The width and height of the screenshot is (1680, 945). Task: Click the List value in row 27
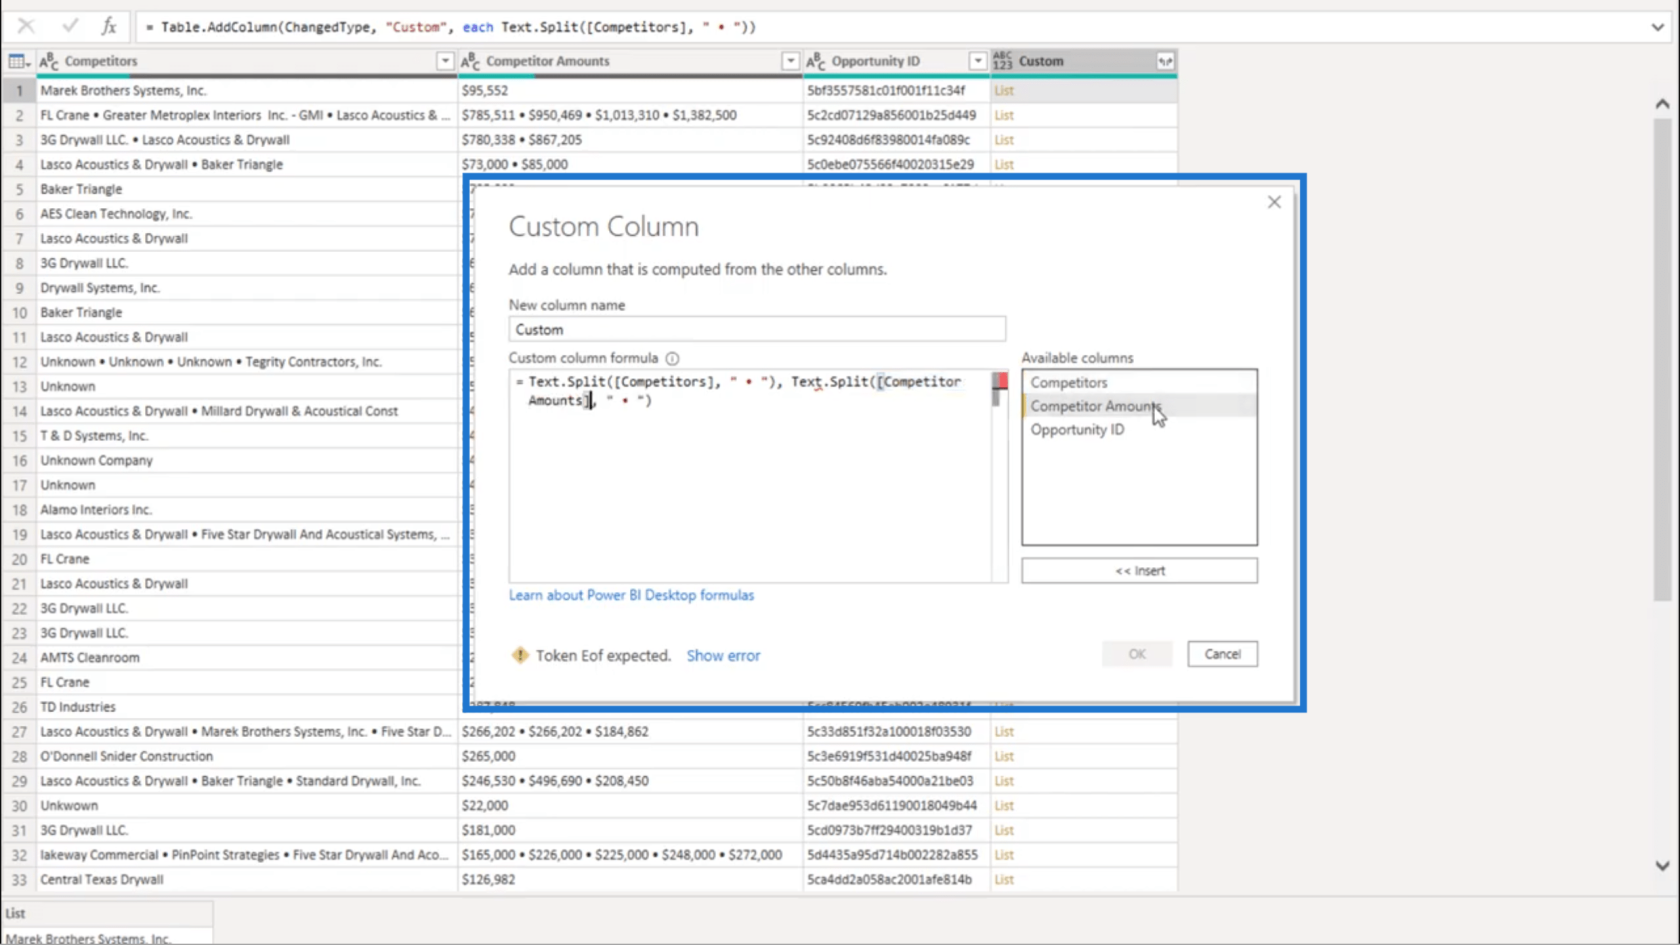[1004, 731]
